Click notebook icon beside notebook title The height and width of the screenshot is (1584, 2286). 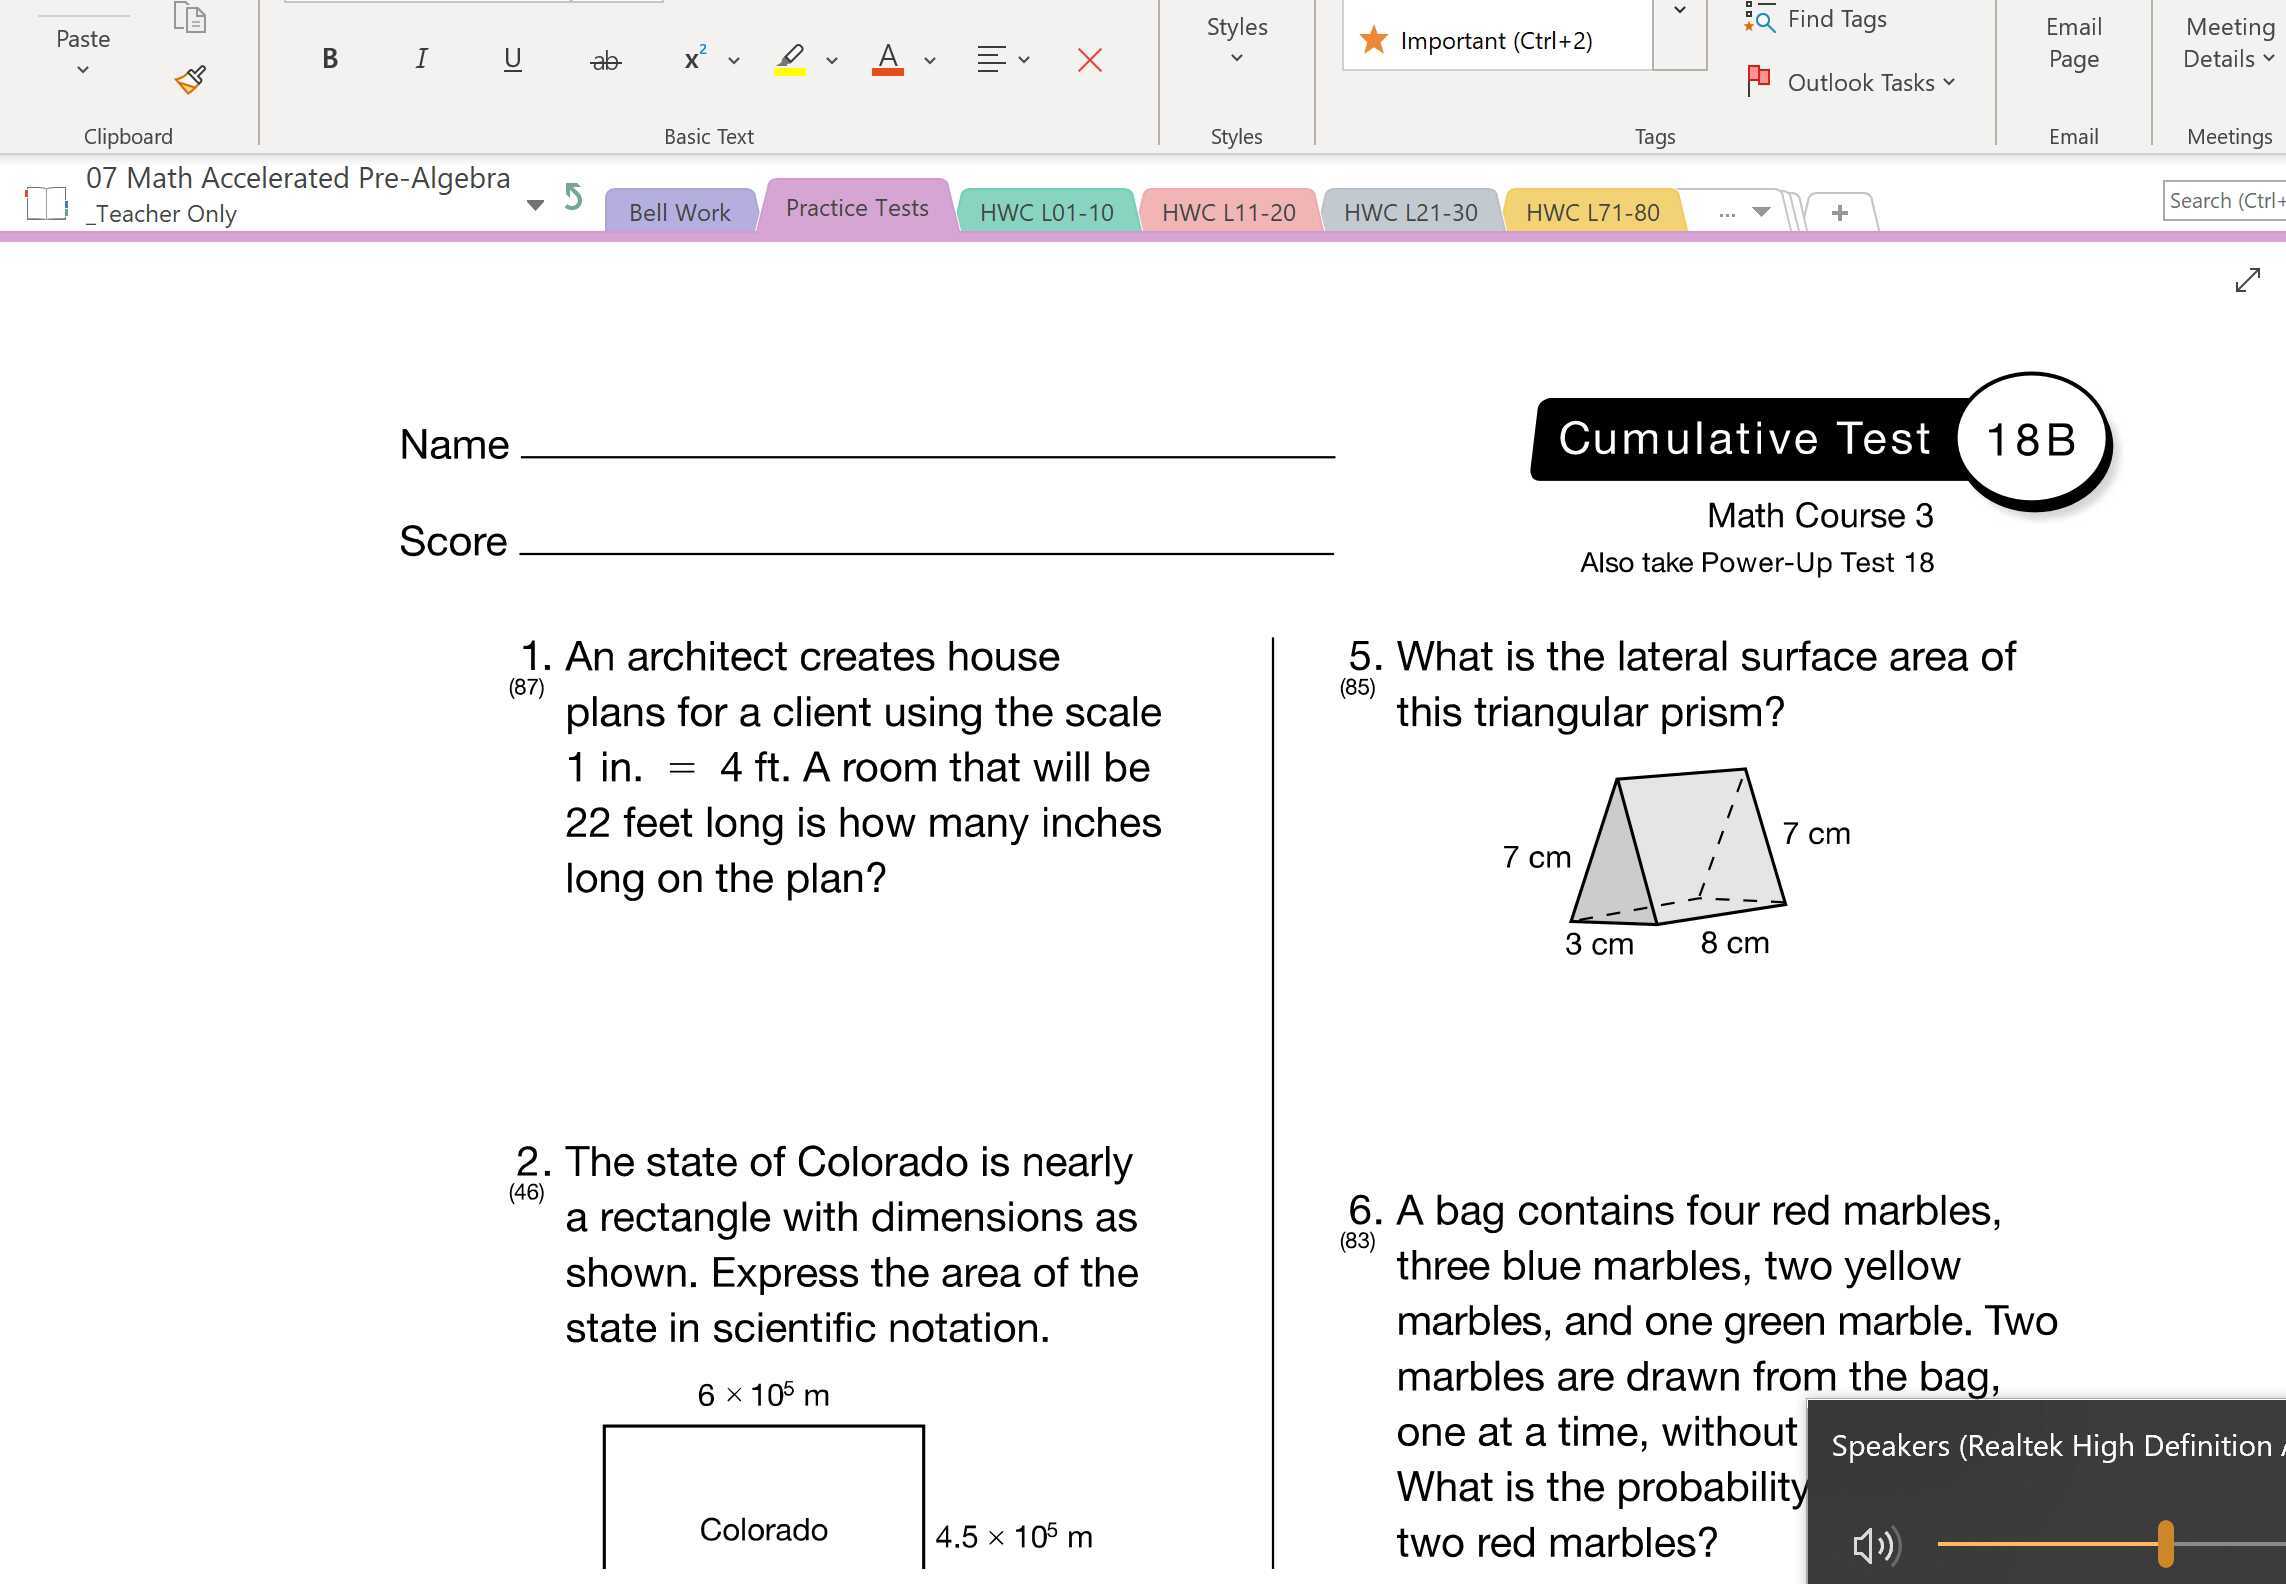(x=46, y=203)
